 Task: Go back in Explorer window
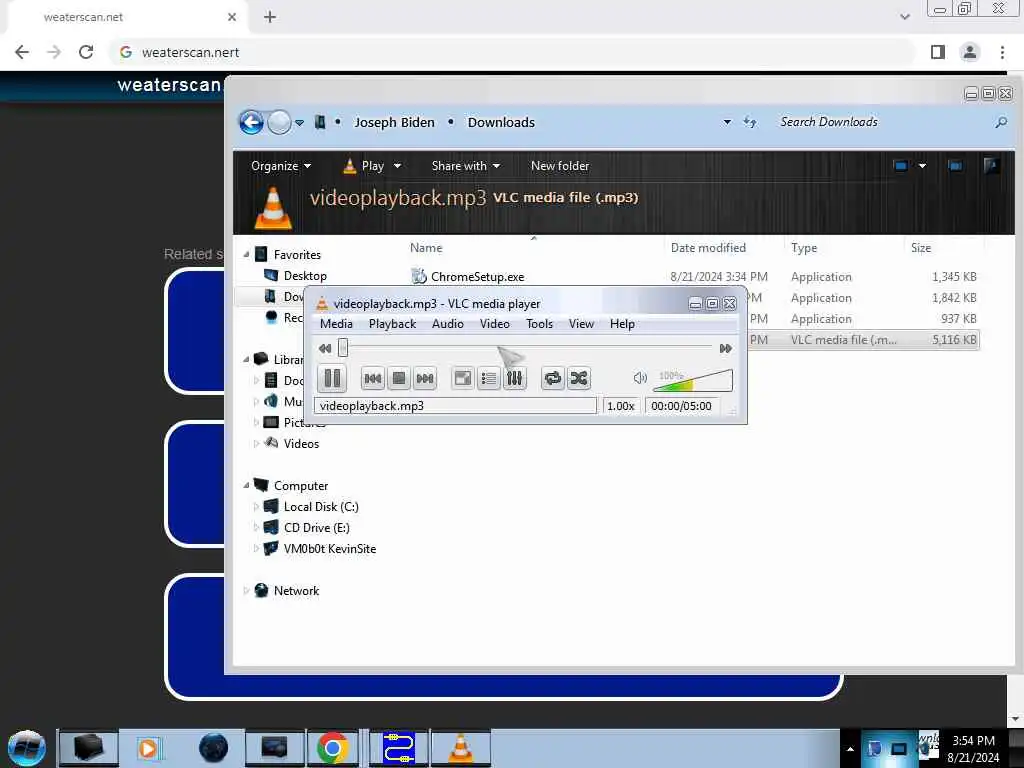(251, 122)
